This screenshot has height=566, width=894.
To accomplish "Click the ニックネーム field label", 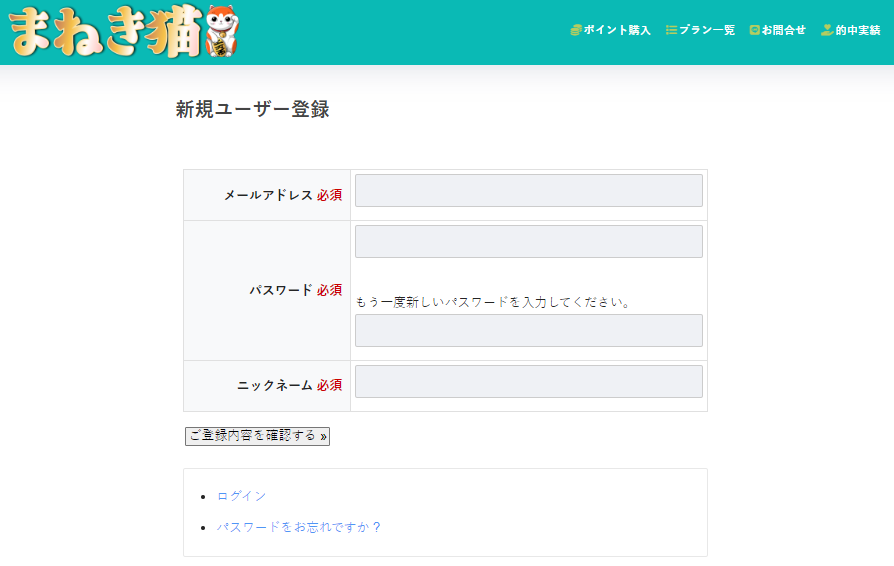I will tap(275, 385).
